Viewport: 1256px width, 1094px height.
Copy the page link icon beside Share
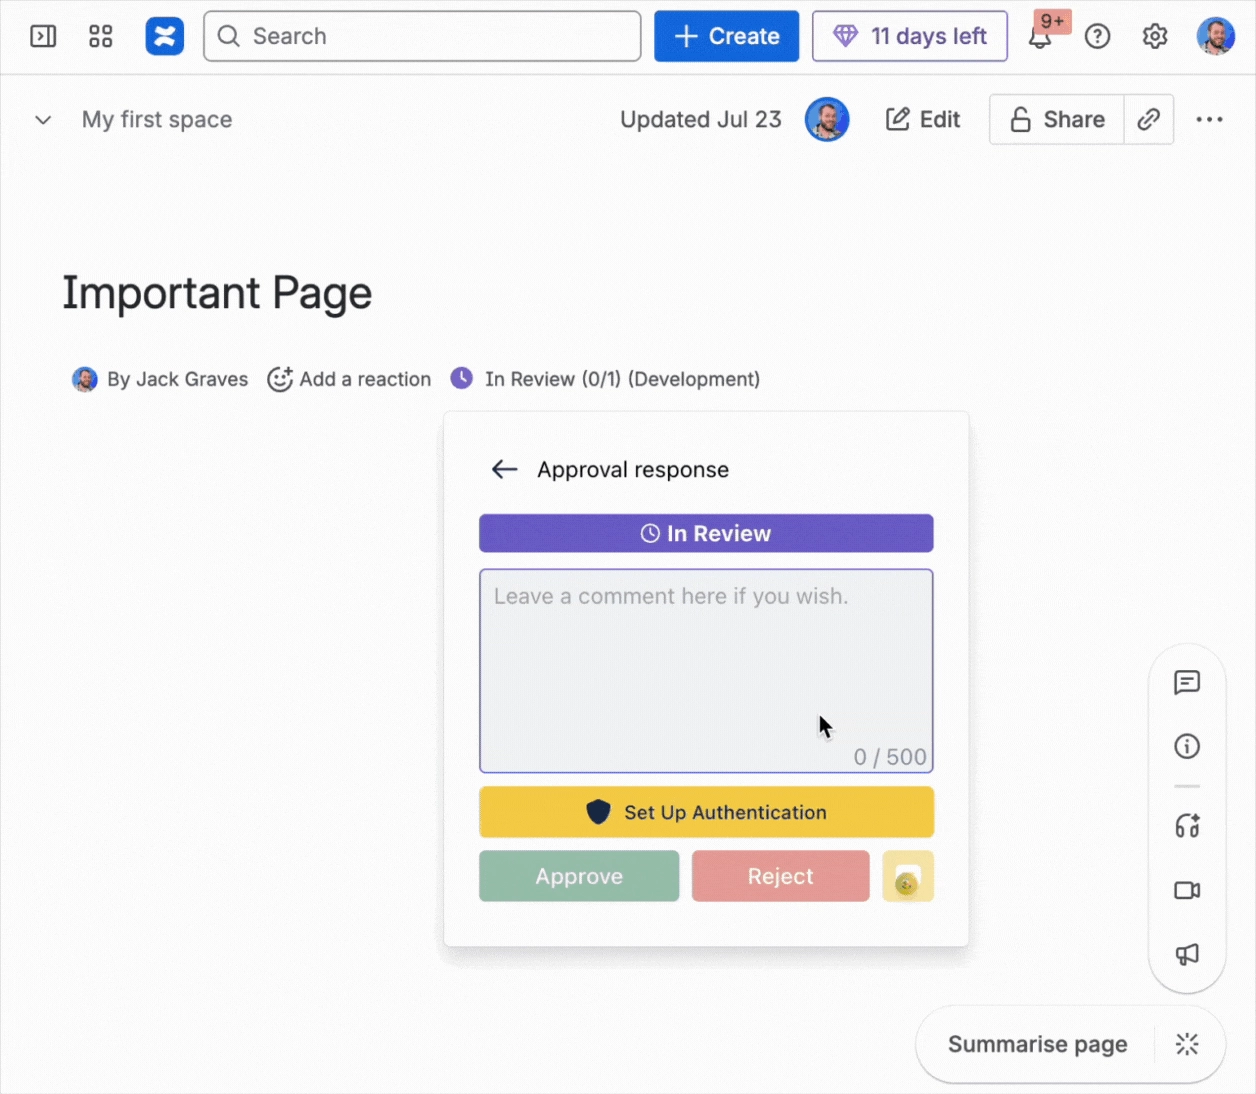[x=1149, y=119]
